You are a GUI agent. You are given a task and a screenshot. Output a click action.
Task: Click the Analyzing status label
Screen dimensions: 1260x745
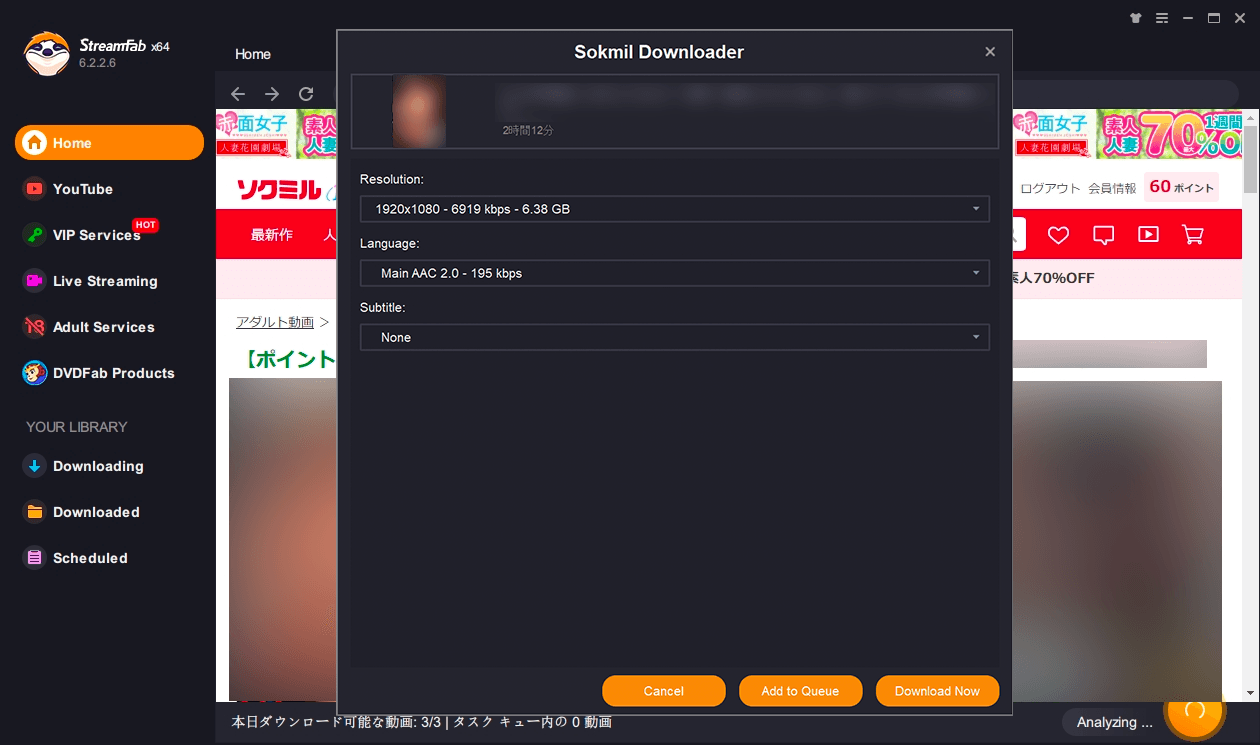click(1114, 722)
